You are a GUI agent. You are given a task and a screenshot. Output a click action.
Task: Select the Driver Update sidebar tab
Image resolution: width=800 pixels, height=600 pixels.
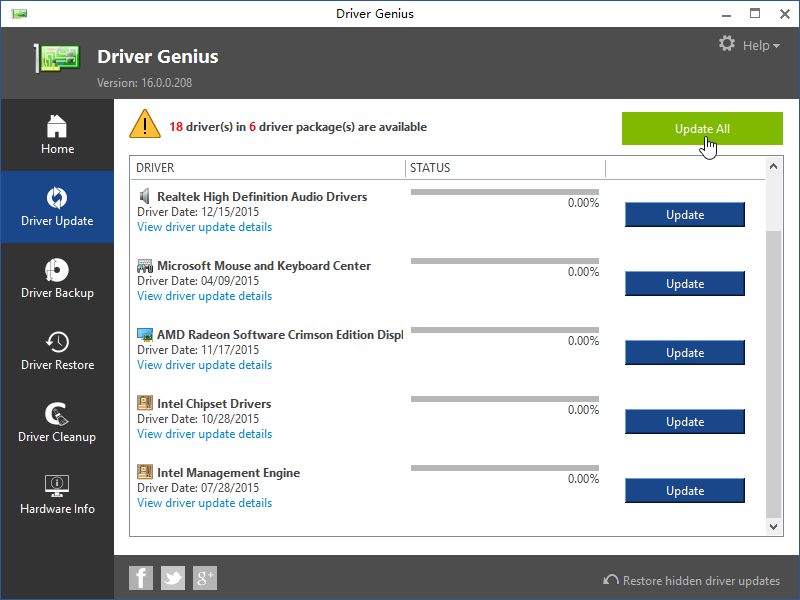[x=57, y=207]
